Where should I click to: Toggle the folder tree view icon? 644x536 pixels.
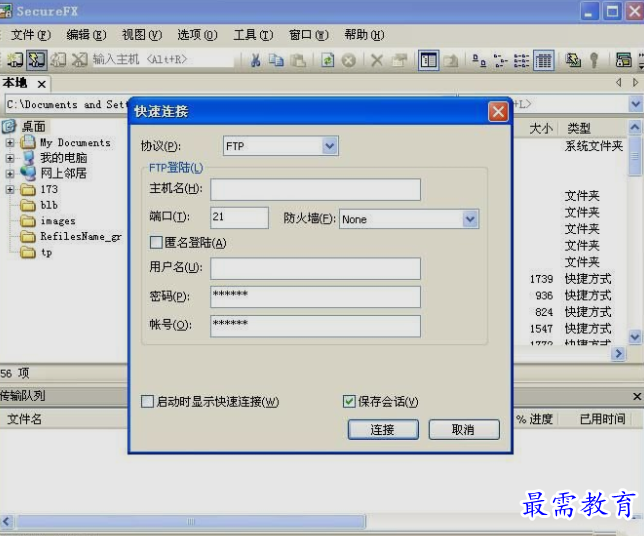point(428,61)
